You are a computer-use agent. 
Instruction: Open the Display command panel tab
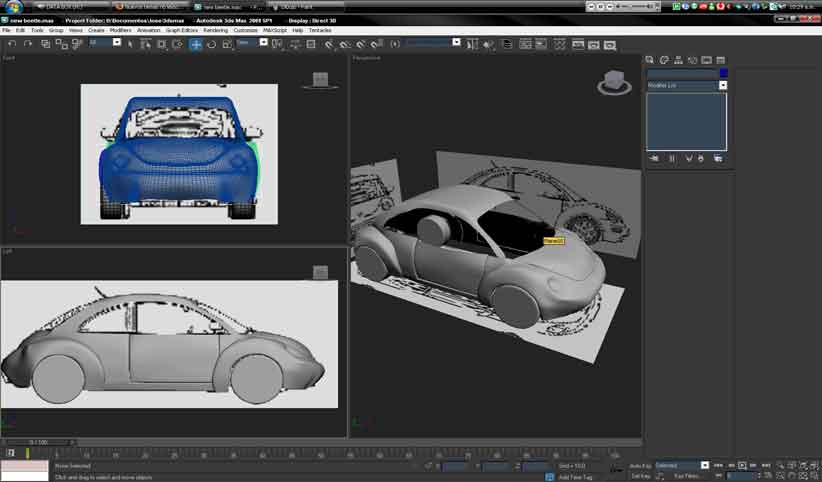click(x=707, y=60)
